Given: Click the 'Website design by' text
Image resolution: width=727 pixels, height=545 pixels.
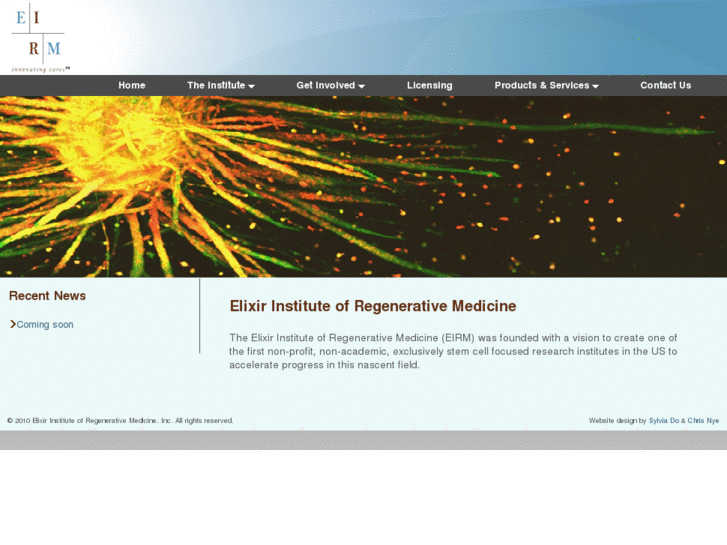Looking at the screenshot, I should (618, 421).
